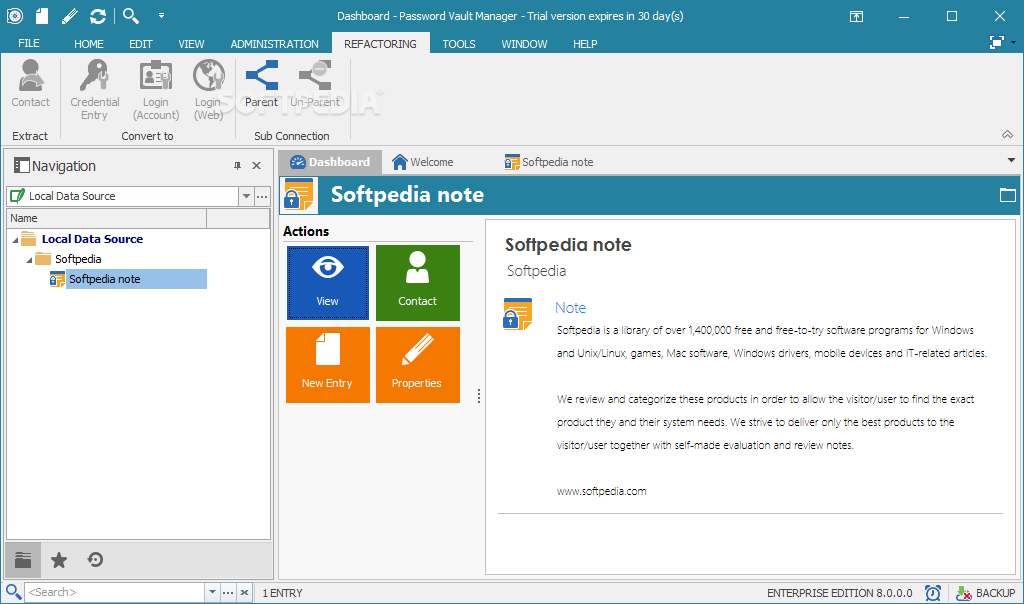Switch to the WINDOW ribbon tab
This screenshot has width=1024, height=604.
[x=524, y=44]
